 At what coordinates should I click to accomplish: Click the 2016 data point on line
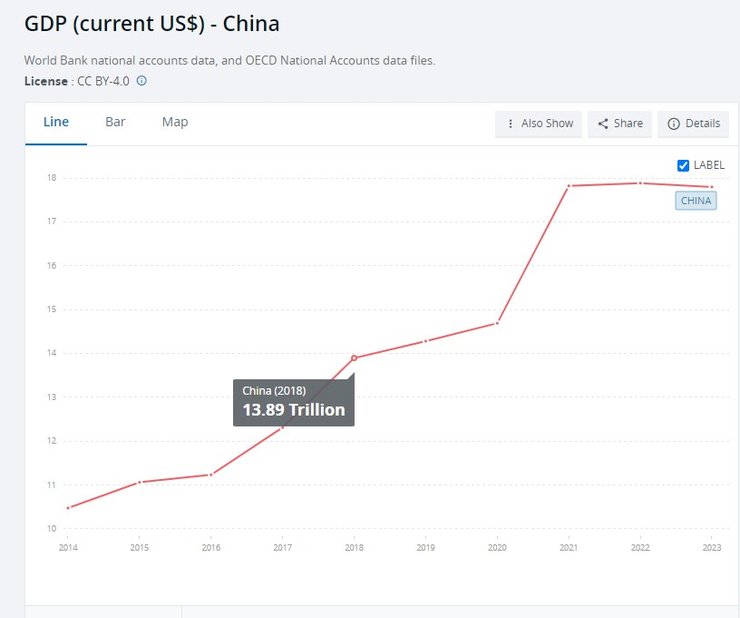211,474
